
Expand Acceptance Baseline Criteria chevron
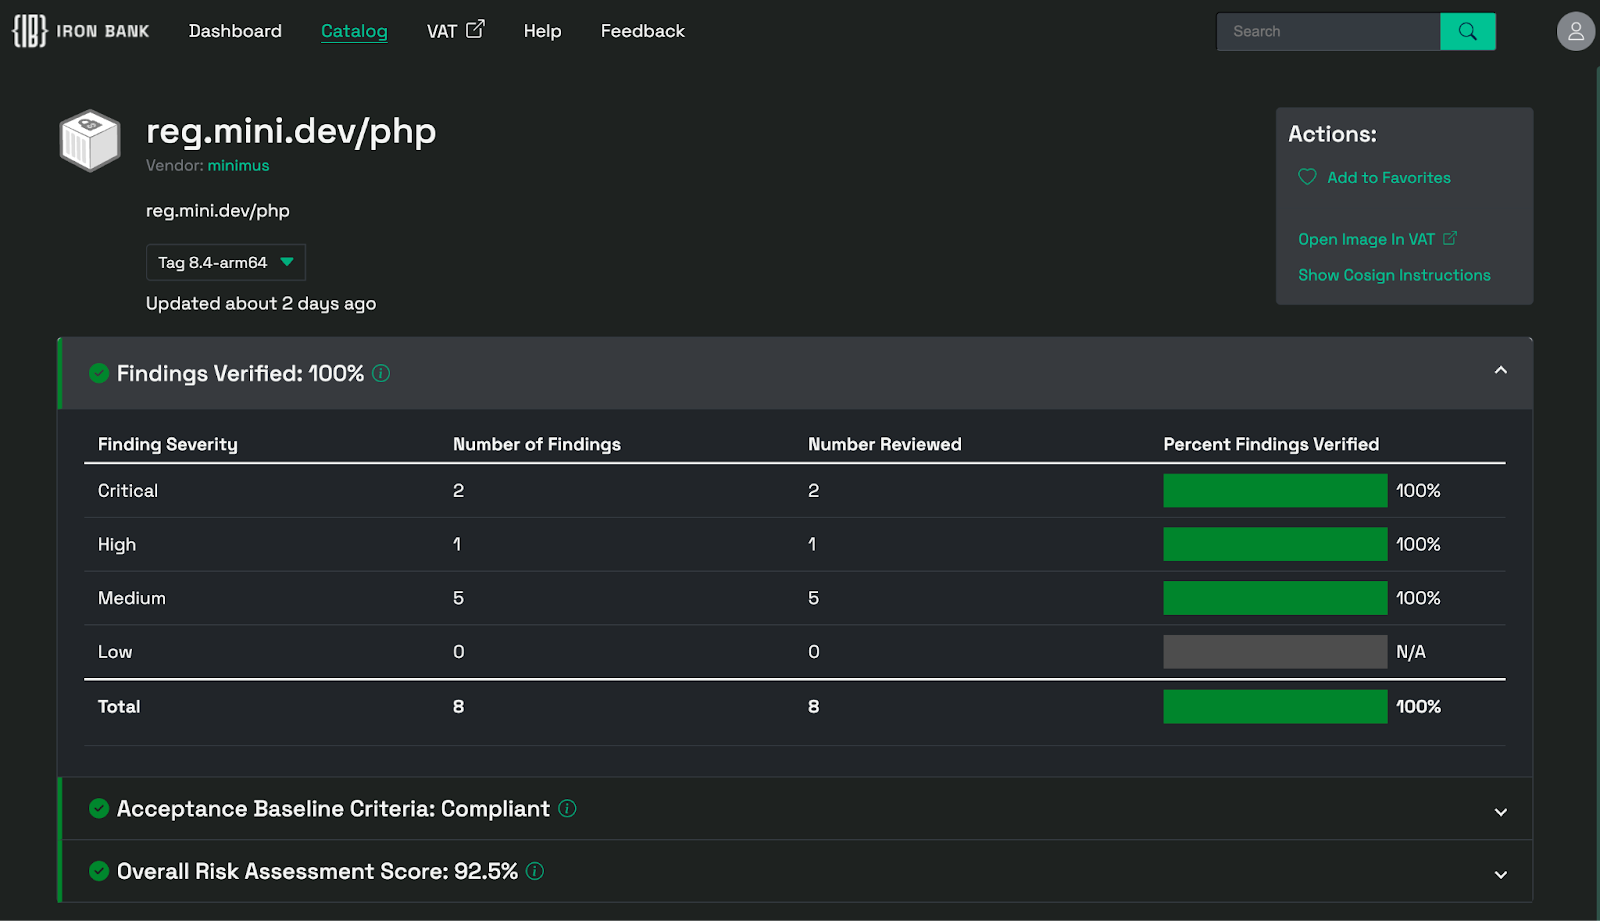coord(1500,812)
